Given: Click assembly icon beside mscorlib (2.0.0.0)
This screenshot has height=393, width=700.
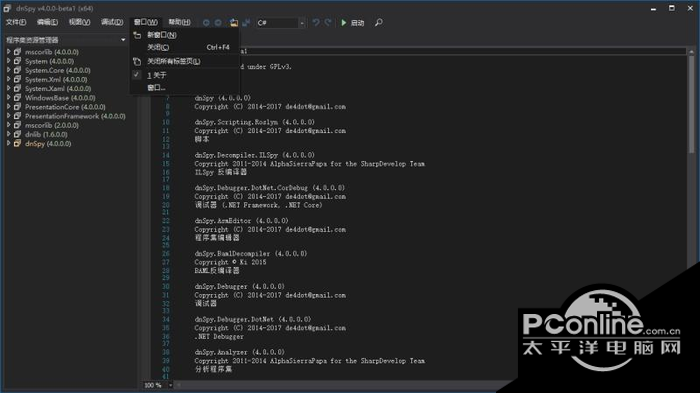Looking at the screenshot, I should point(17,125).
